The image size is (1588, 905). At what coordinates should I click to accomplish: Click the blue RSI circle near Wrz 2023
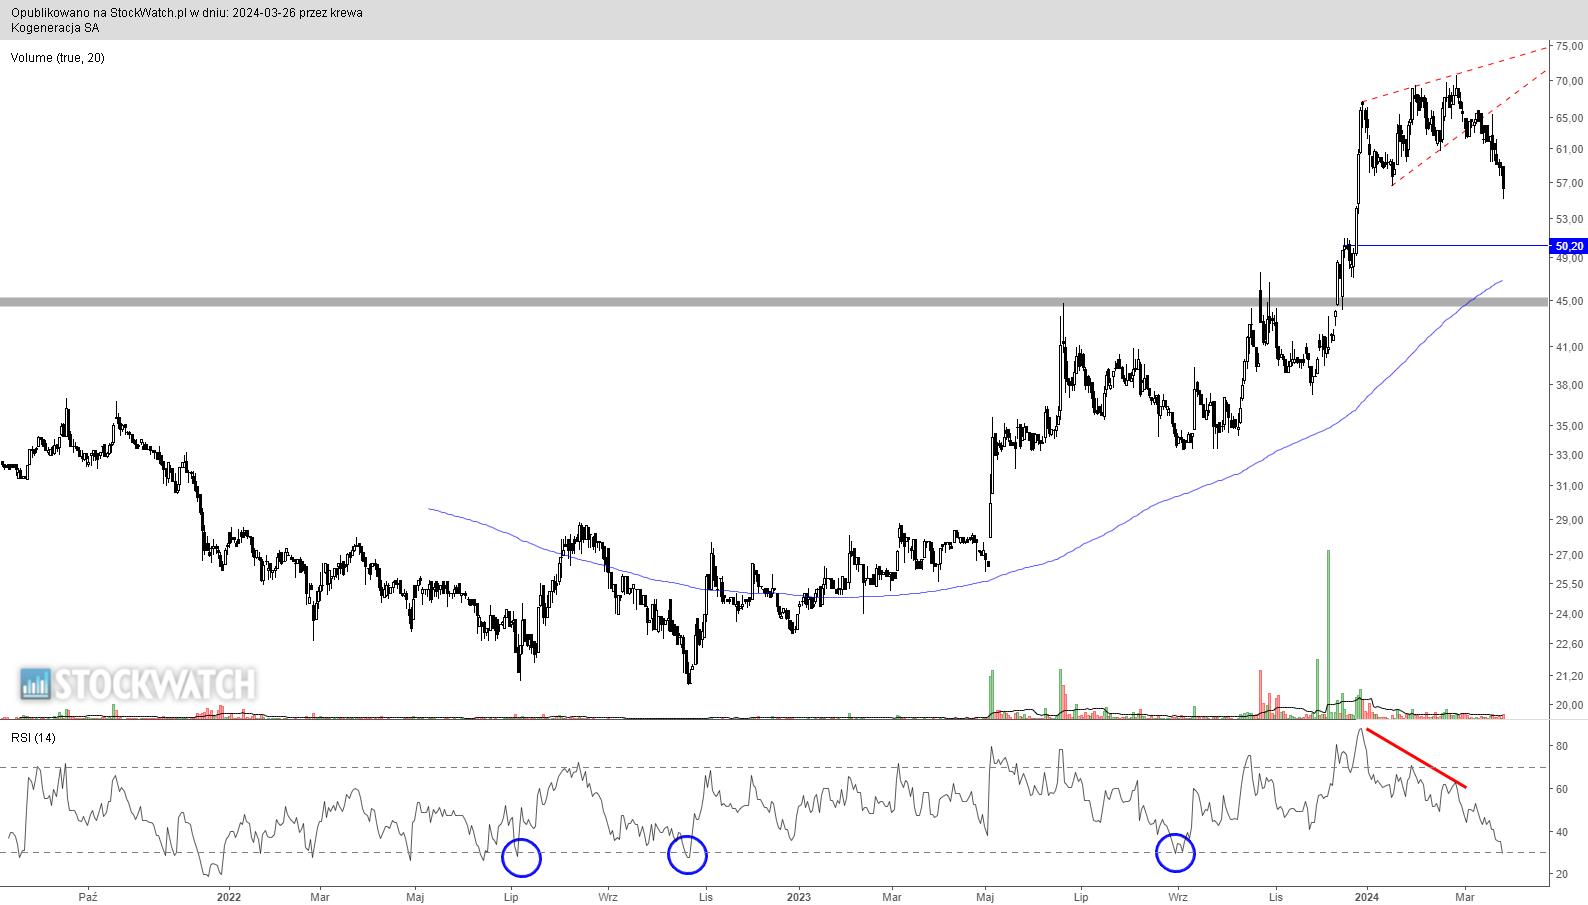tap(1175, 852)
